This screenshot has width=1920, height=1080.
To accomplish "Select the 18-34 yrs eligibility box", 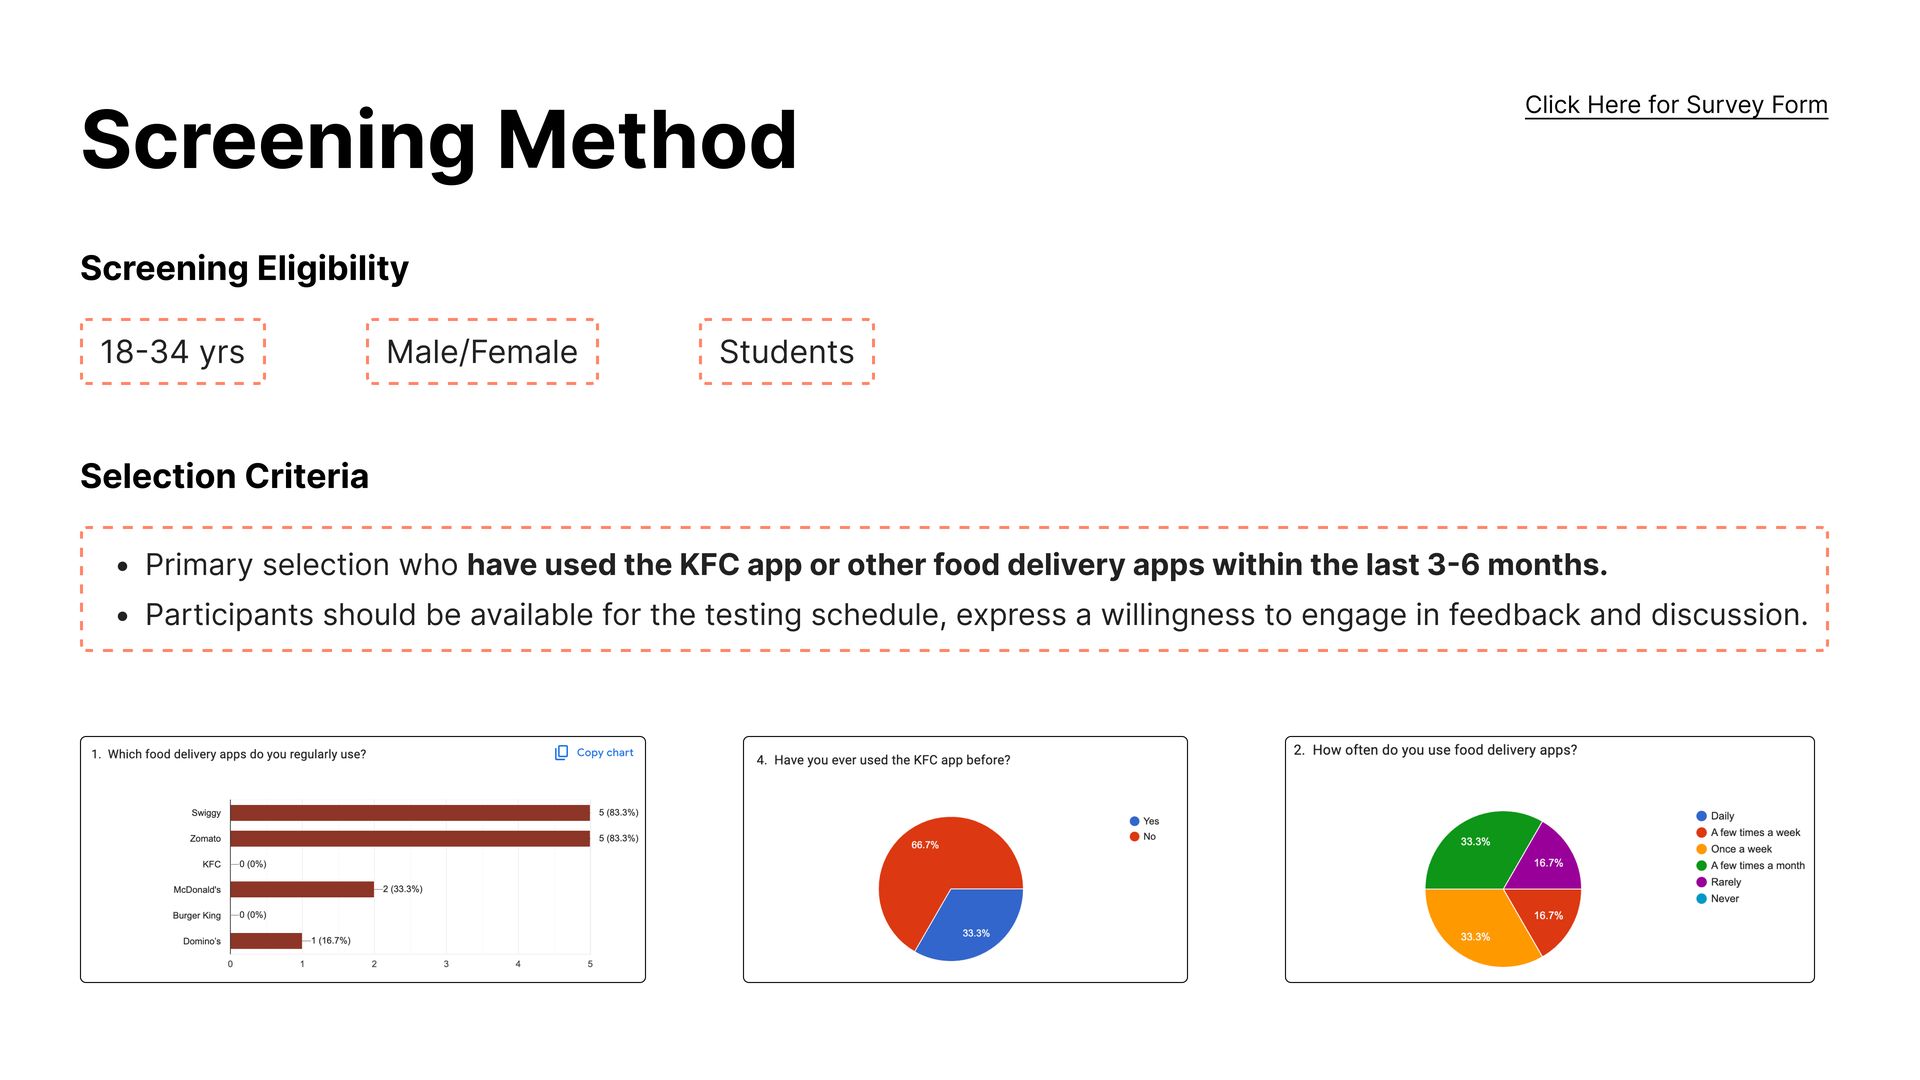I will pos(173,352).
